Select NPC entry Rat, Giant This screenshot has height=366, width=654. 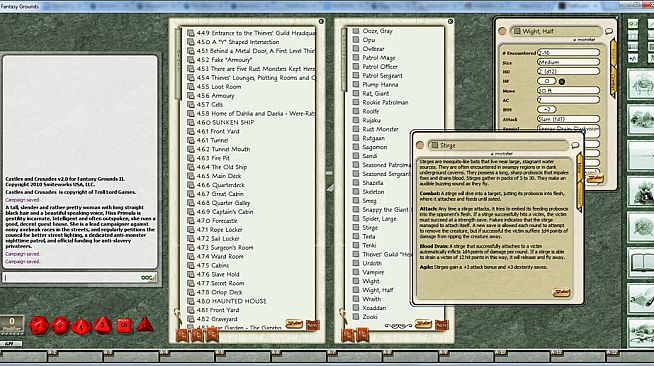pos(376,93)
